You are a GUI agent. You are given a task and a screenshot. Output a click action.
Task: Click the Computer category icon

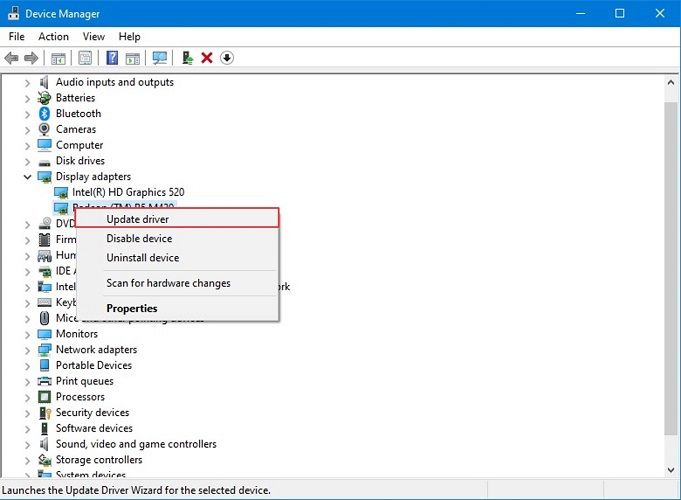[44, 145]
